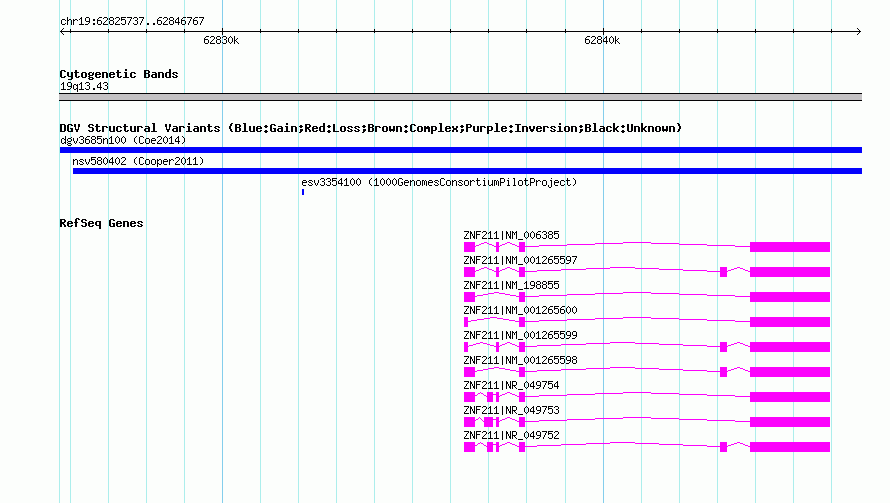
Task: Click the chr19:62825737..62846767 coordinate label
Action: (132, 21)
